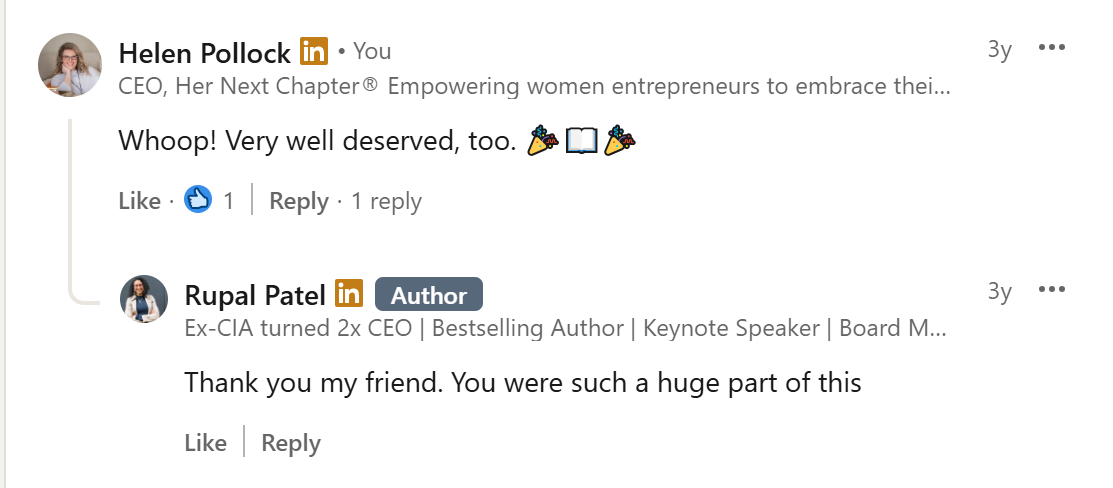Click the blue thumbs-up reaction icon

coord(198,200)
